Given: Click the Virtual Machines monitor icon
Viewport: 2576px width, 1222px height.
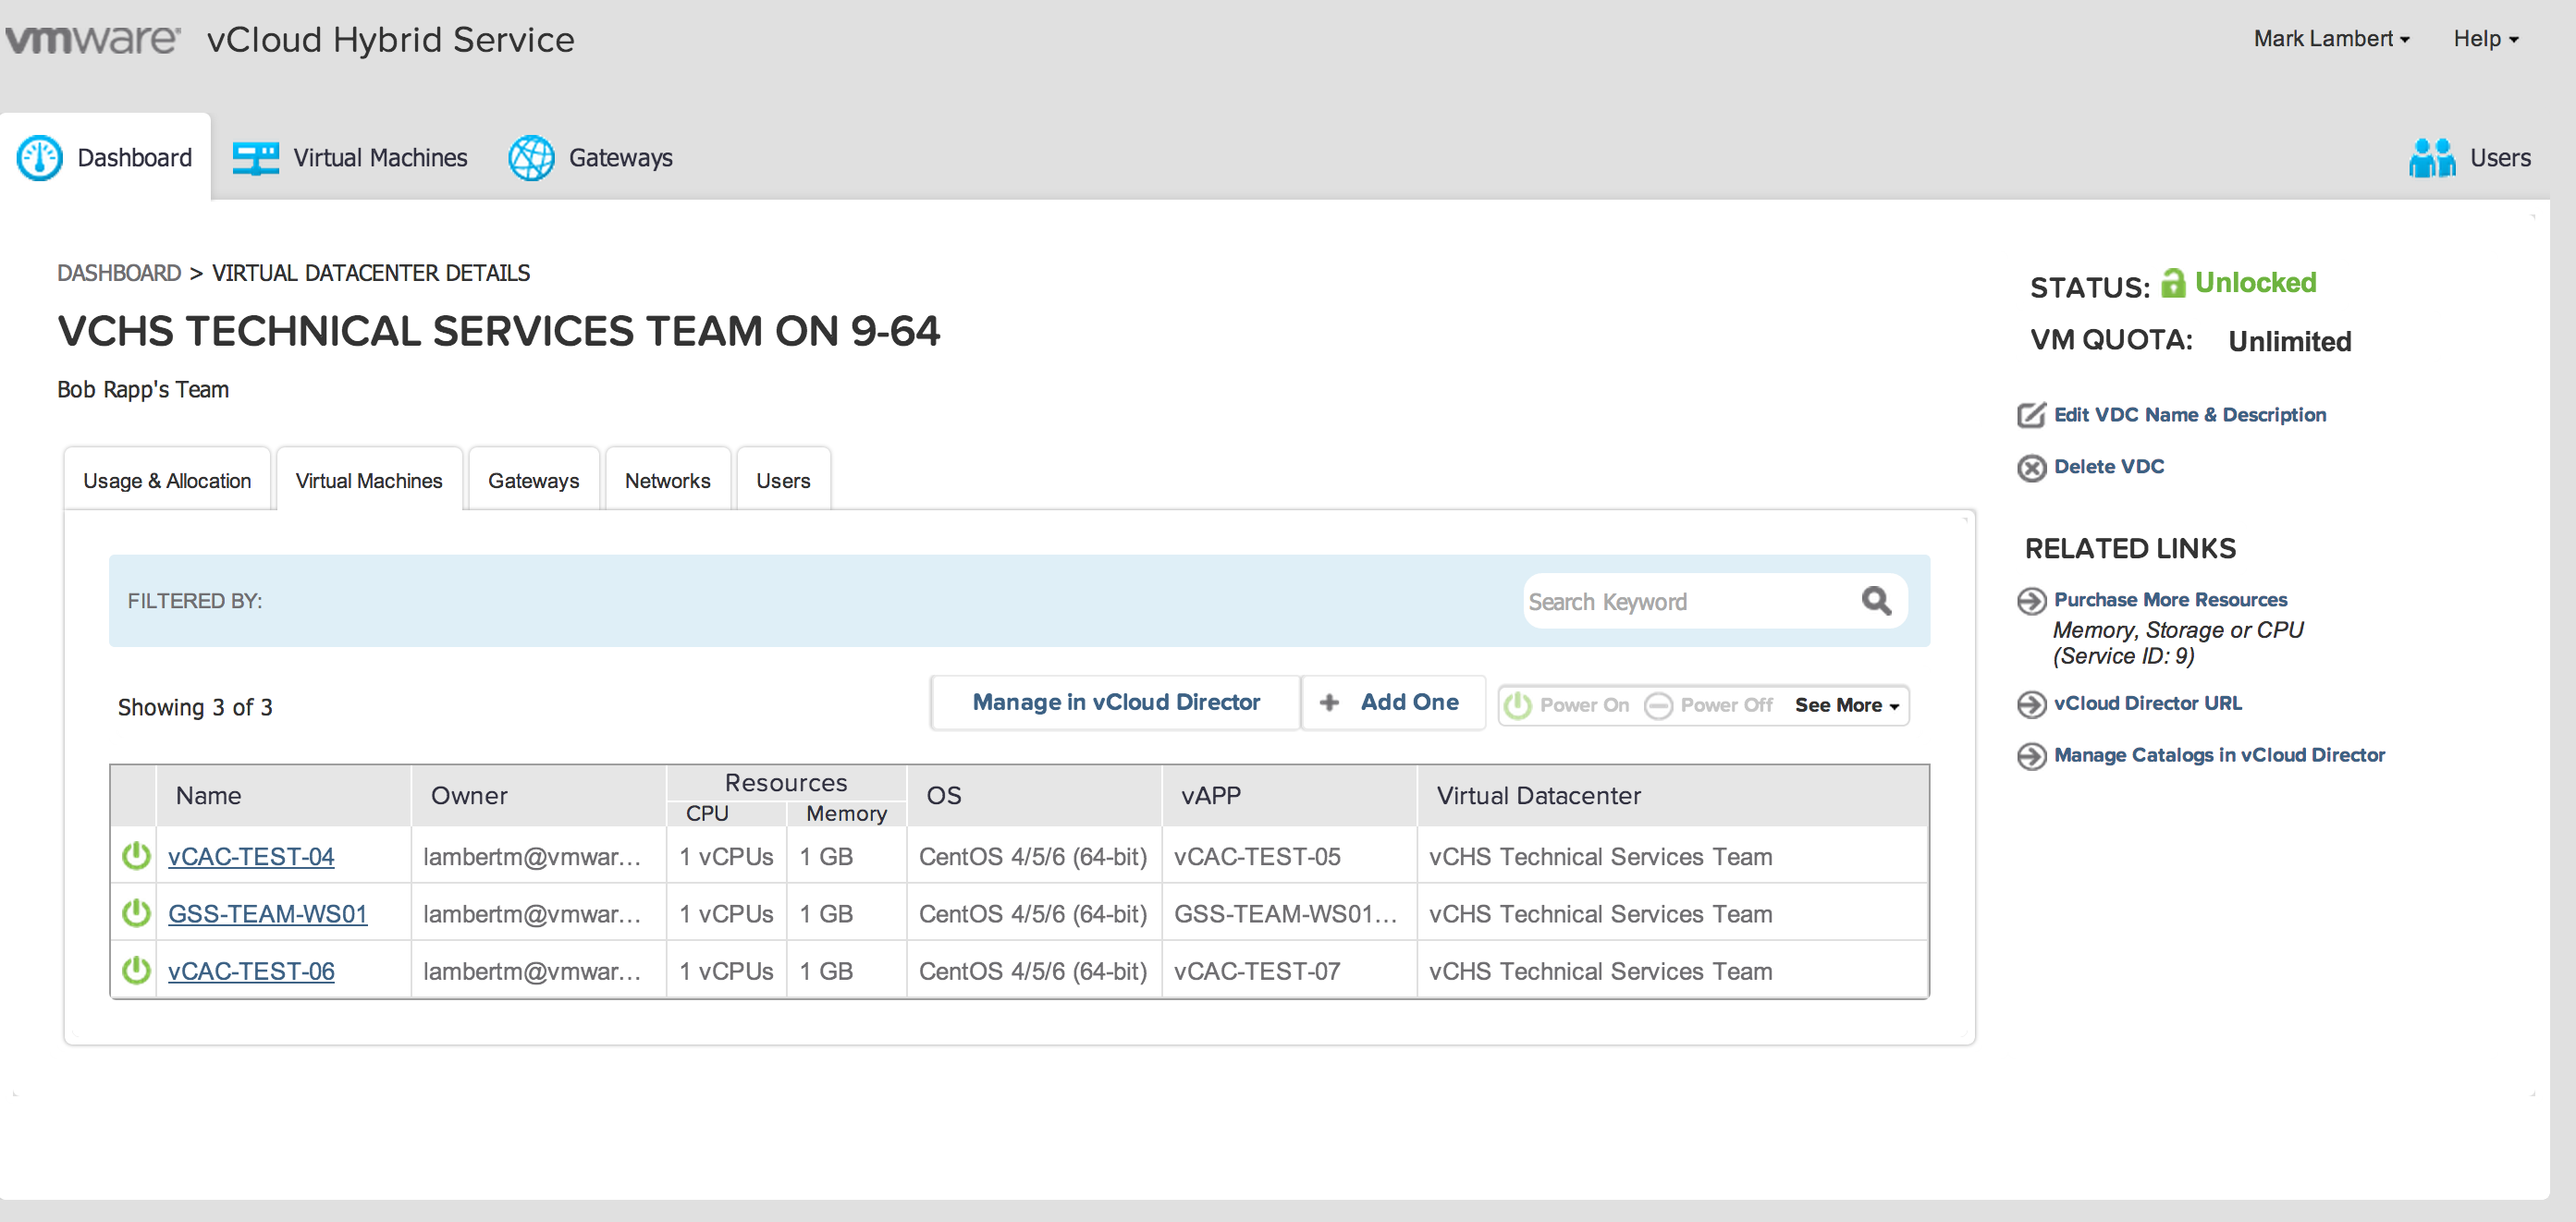Looking at the screenshot, I should point(256,158).
